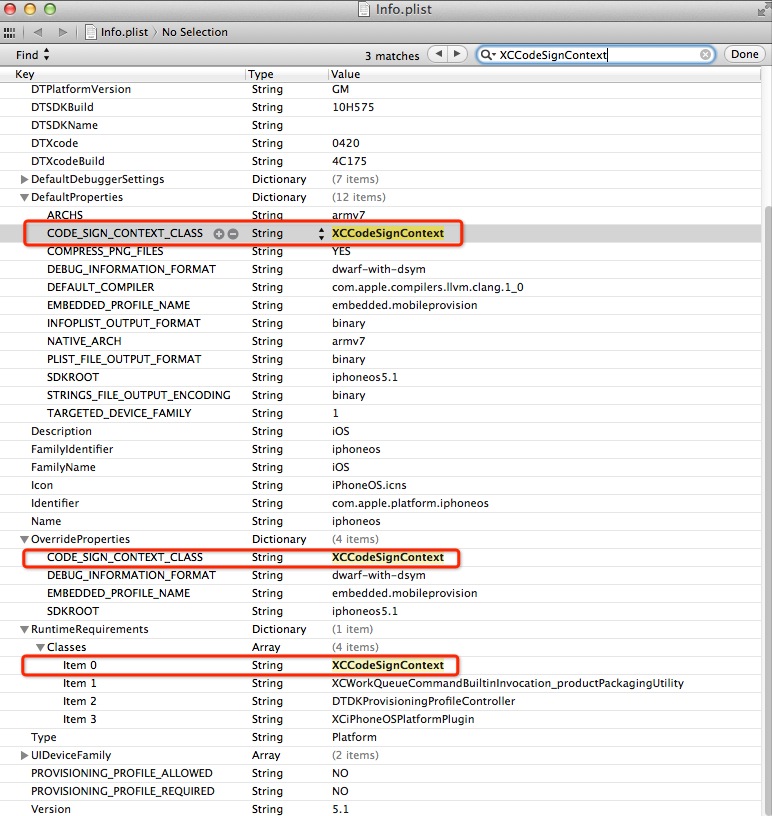772x816 pixels.
Task: Go forward with the right navigation arrow
Action: tap(64, 32)
